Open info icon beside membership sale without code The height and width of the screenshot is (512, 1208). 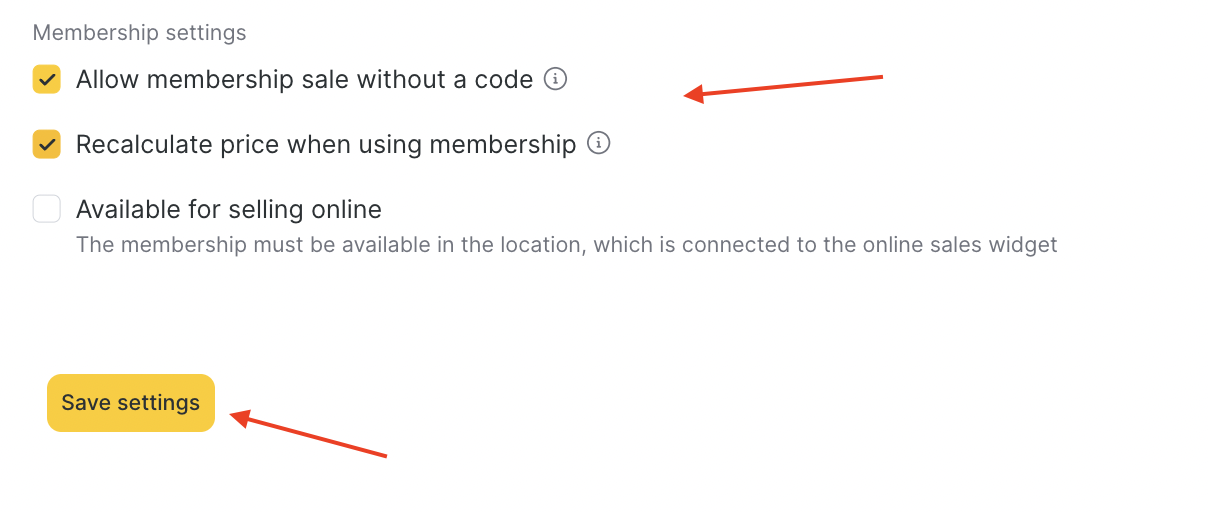[x=555, y=79]
